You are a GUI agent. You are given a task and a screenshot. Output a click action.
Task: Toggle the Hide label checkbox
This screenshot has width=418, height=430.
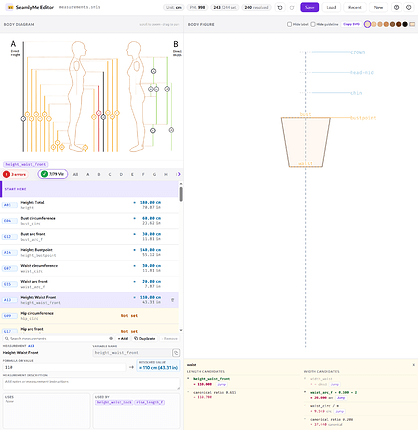pos(289,24)
